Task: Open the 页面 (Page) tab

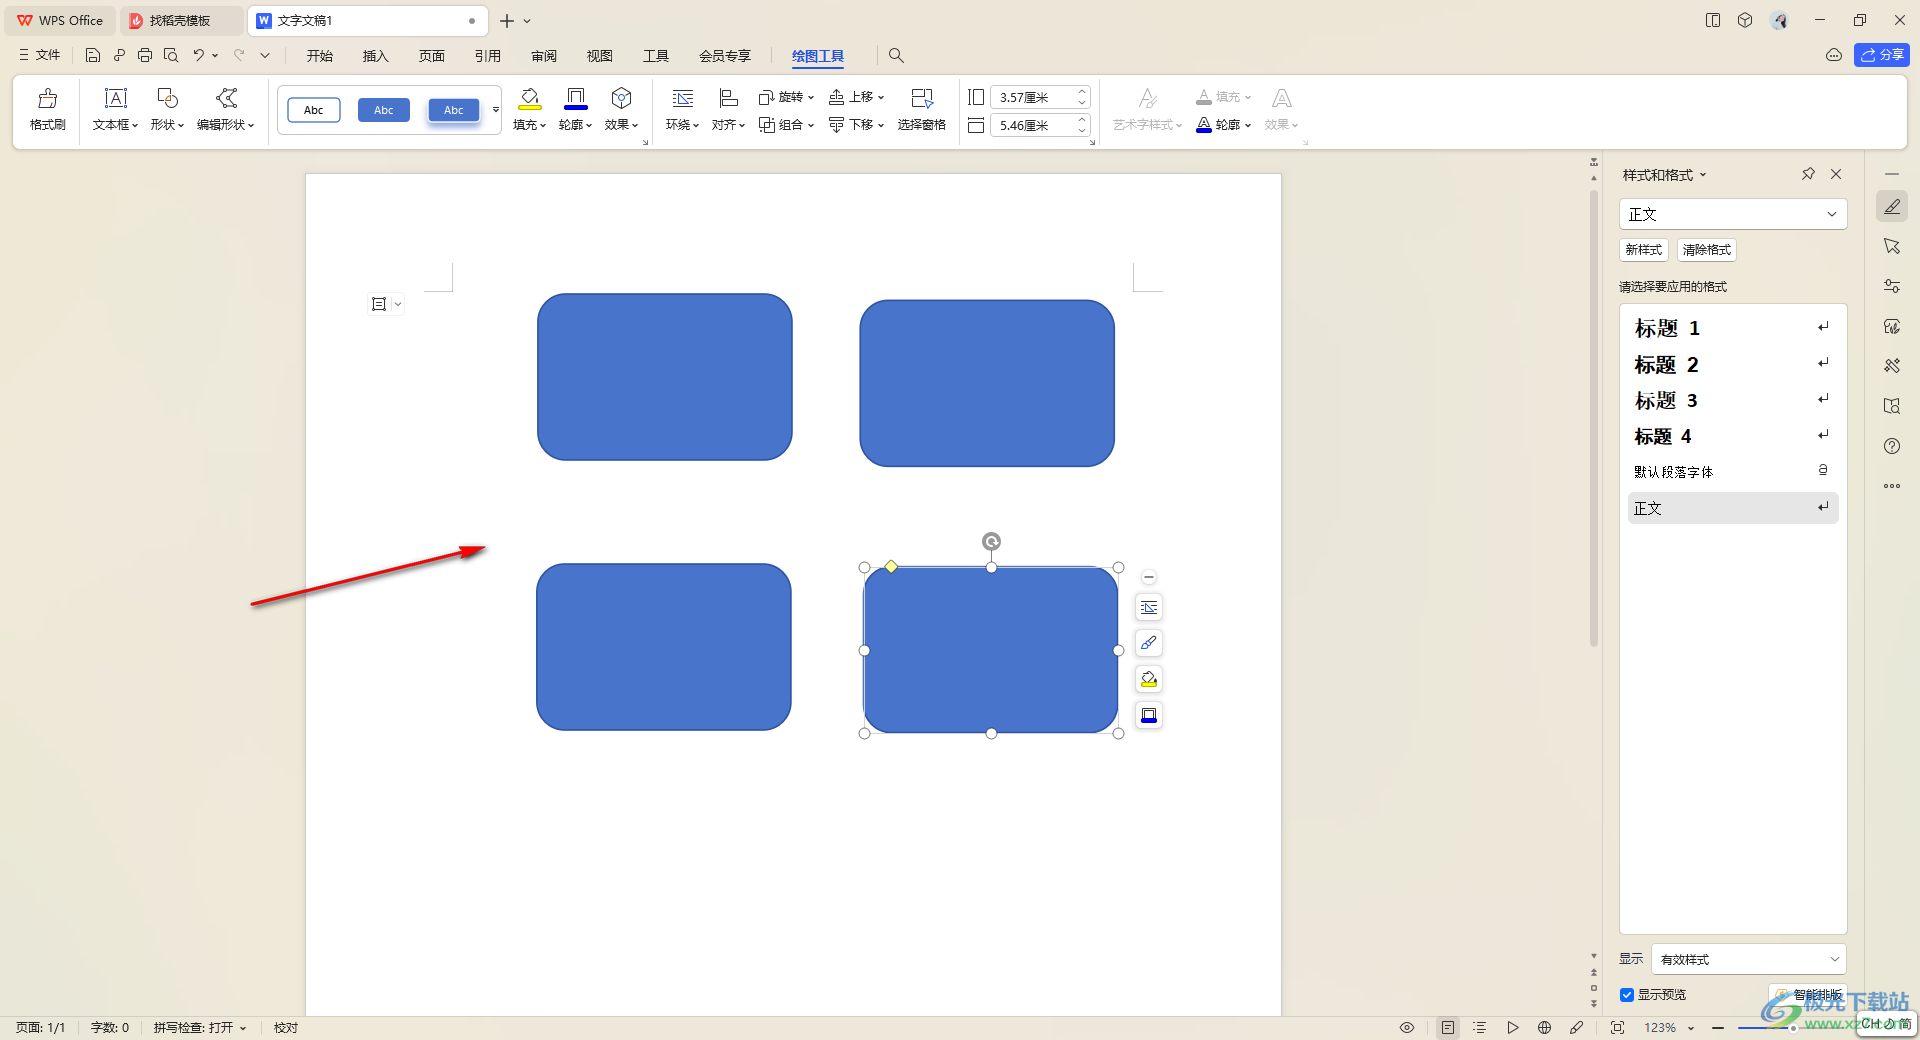Action: (x=432, y=56)
